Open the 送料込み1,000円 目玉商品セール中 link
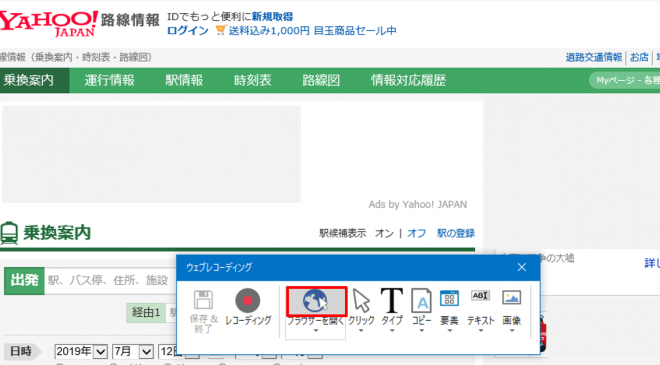 [x=312, y=31]
